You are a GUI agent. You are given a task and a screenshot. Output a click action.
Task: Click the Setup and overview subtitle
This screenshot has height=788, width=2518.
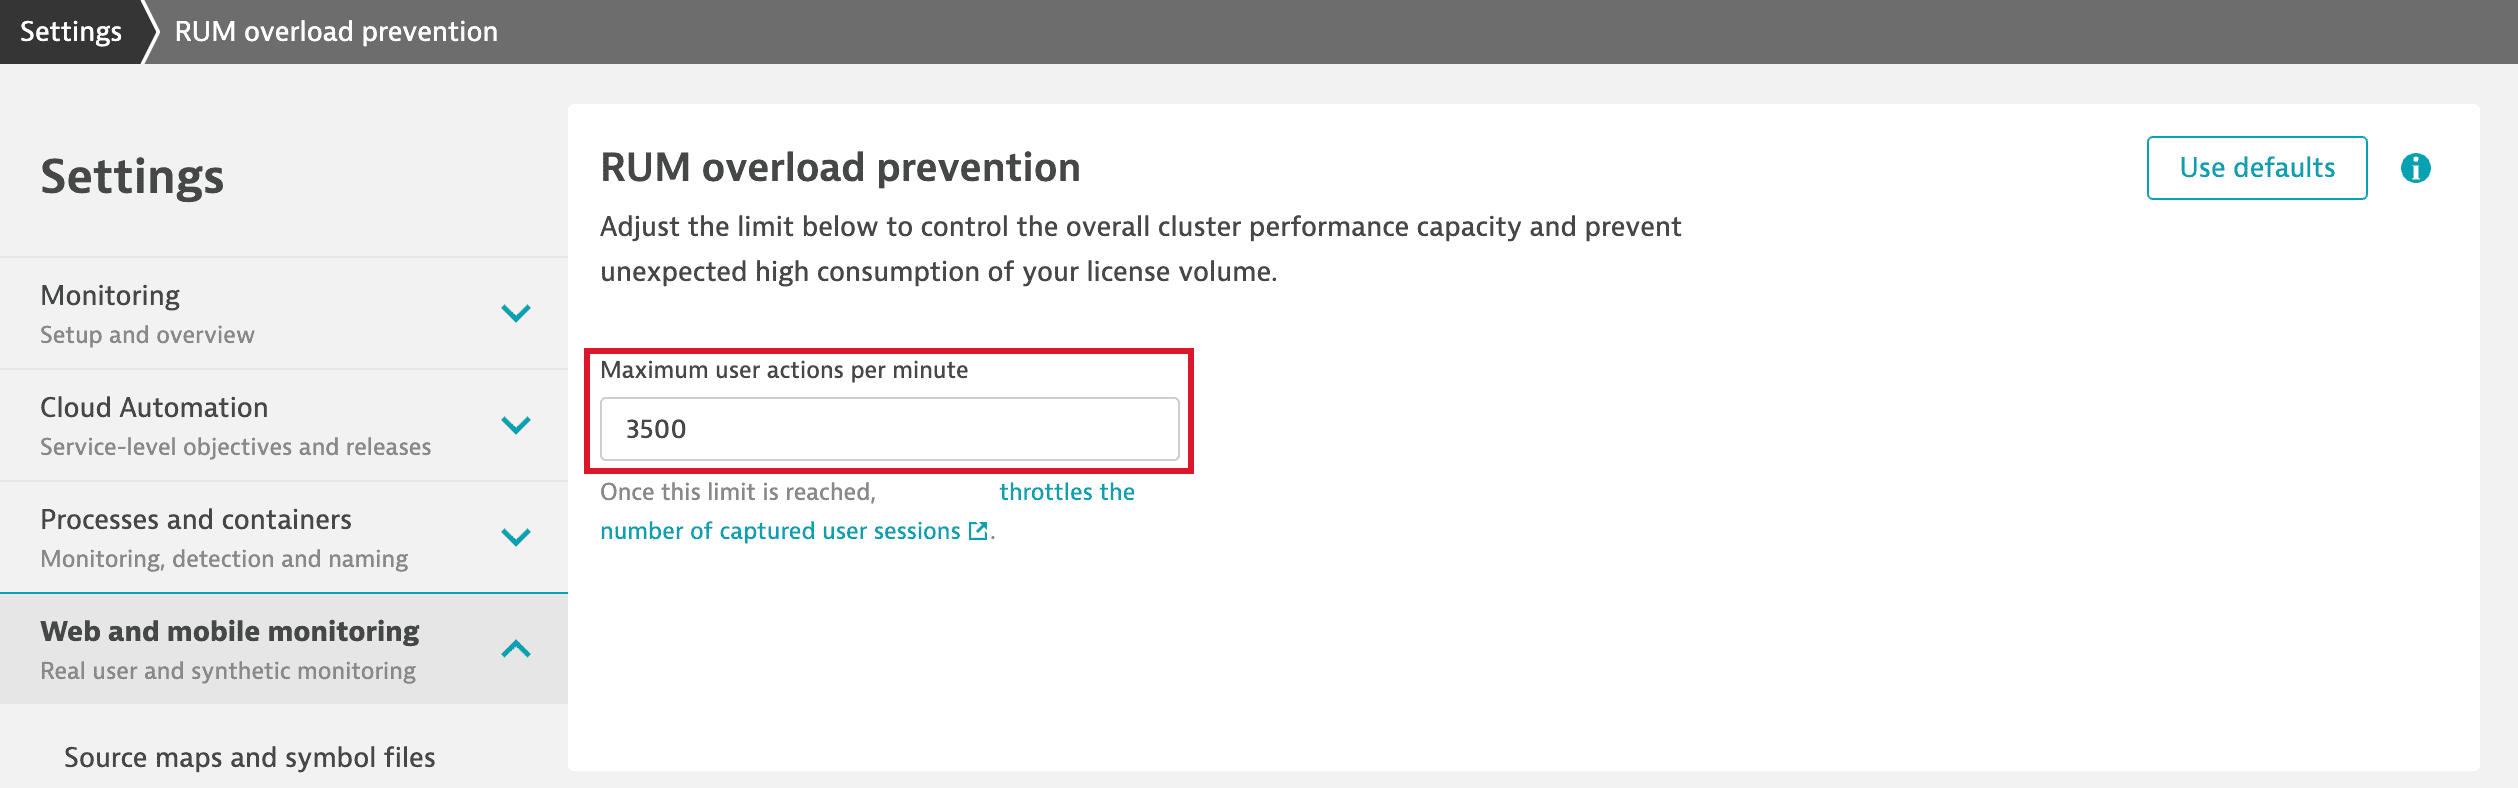coord(147,335)
